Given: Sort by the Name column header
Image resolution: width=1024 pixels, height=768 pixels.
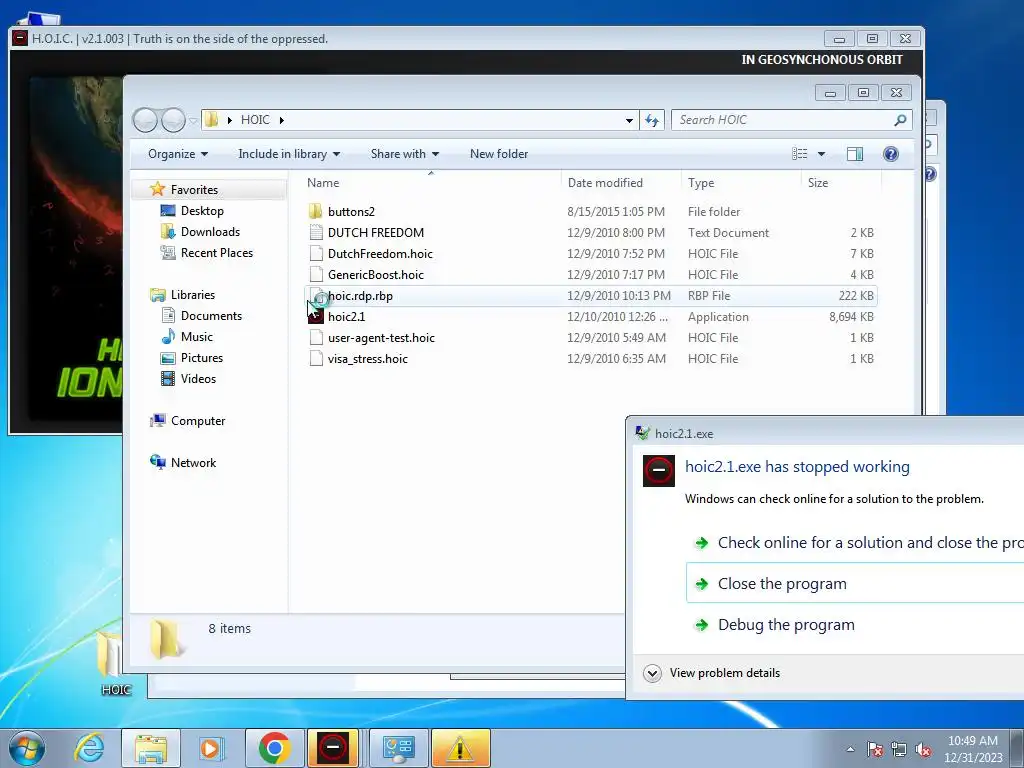Looking at the screenshot, I should 431,183.
